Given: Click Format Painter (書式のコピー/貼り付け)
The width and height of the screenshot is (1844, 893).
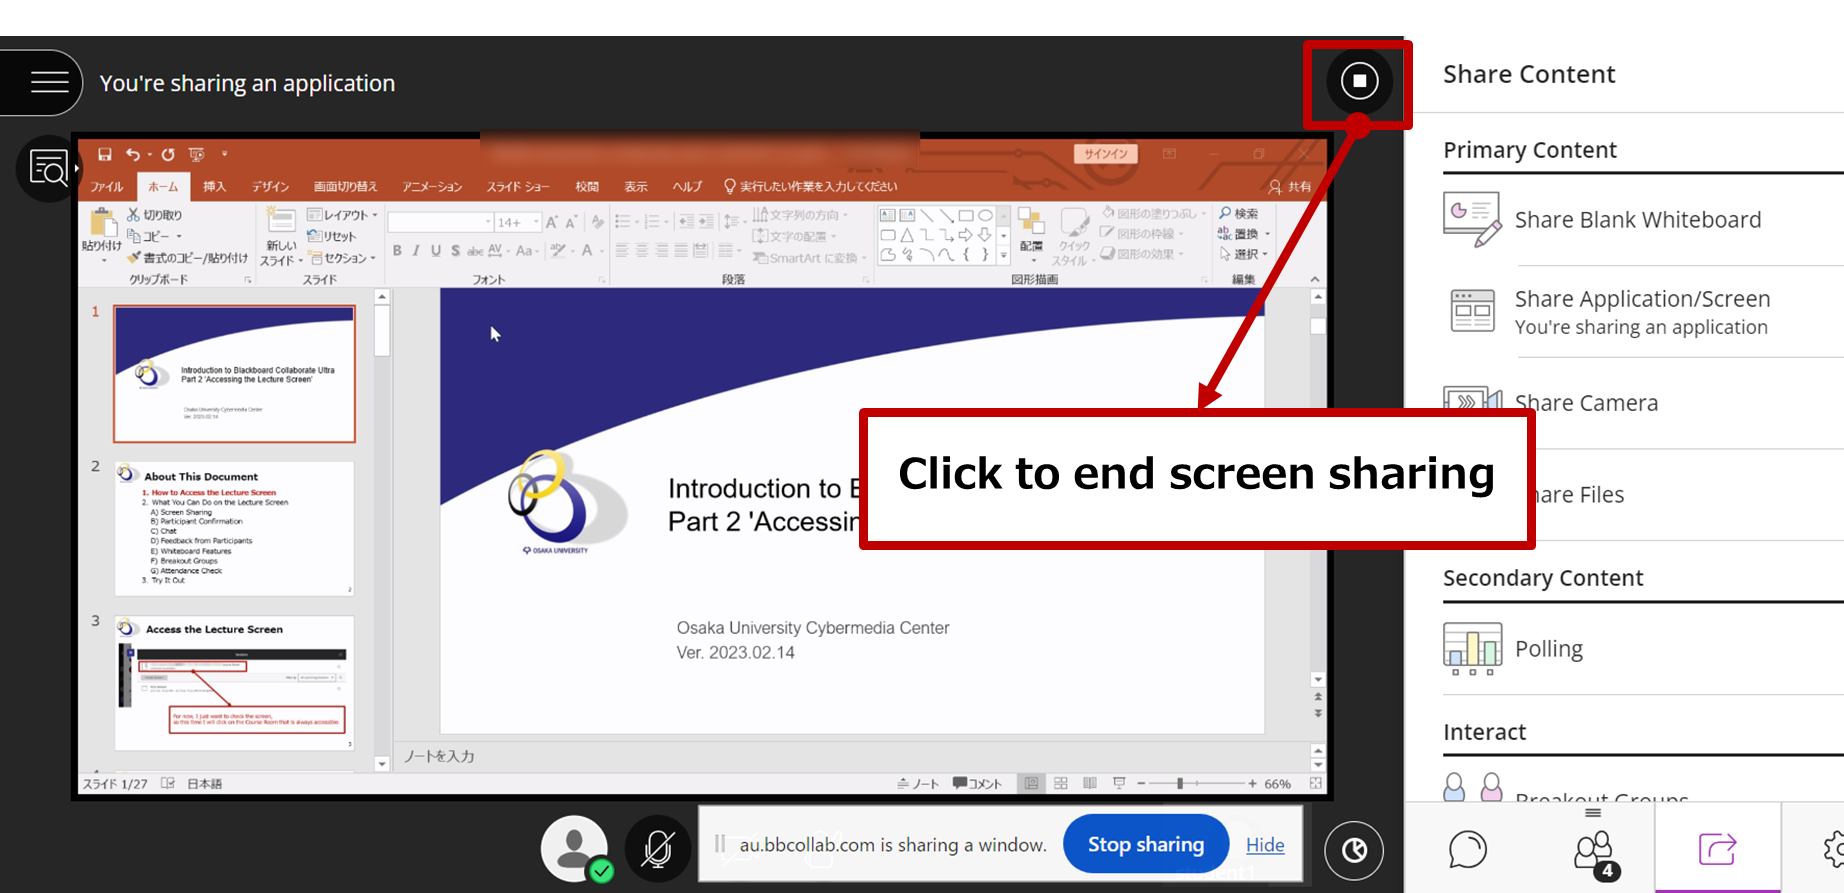Looking at the screenshot, I should click(188, 257).
